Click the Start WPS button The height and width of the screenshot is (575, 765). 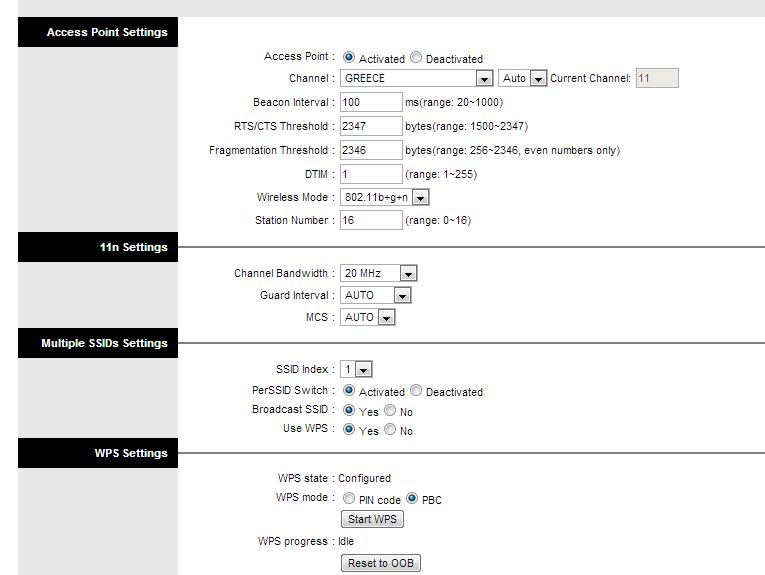(x=372, y=519)
